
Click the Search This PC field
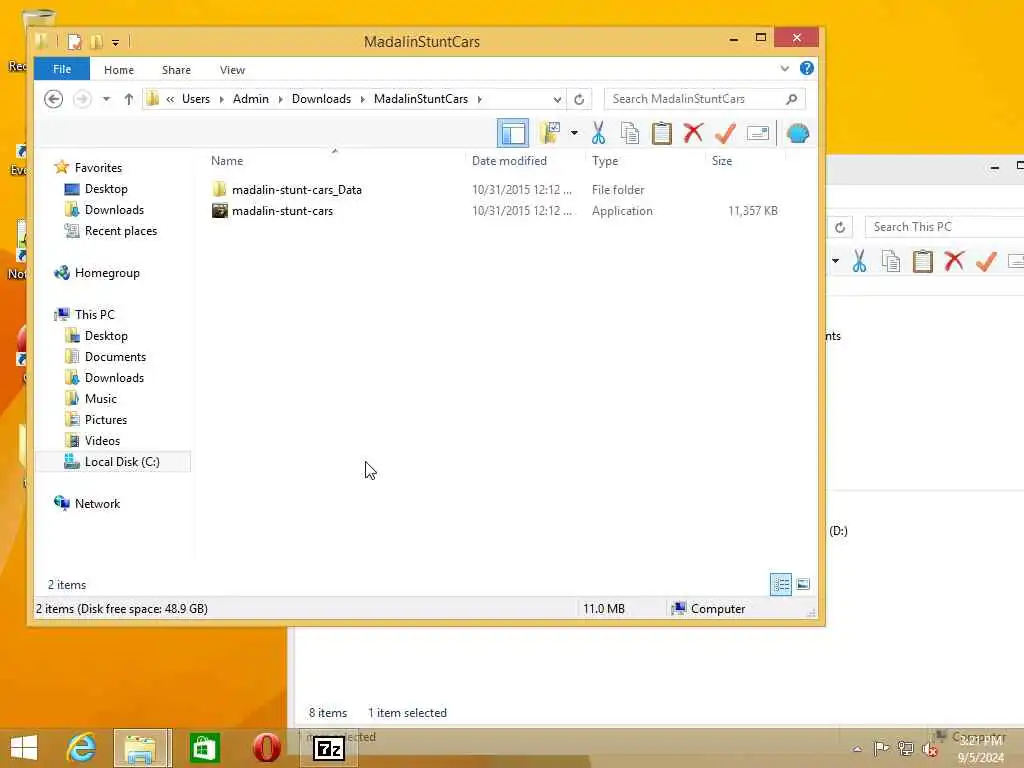click(944, 227)
